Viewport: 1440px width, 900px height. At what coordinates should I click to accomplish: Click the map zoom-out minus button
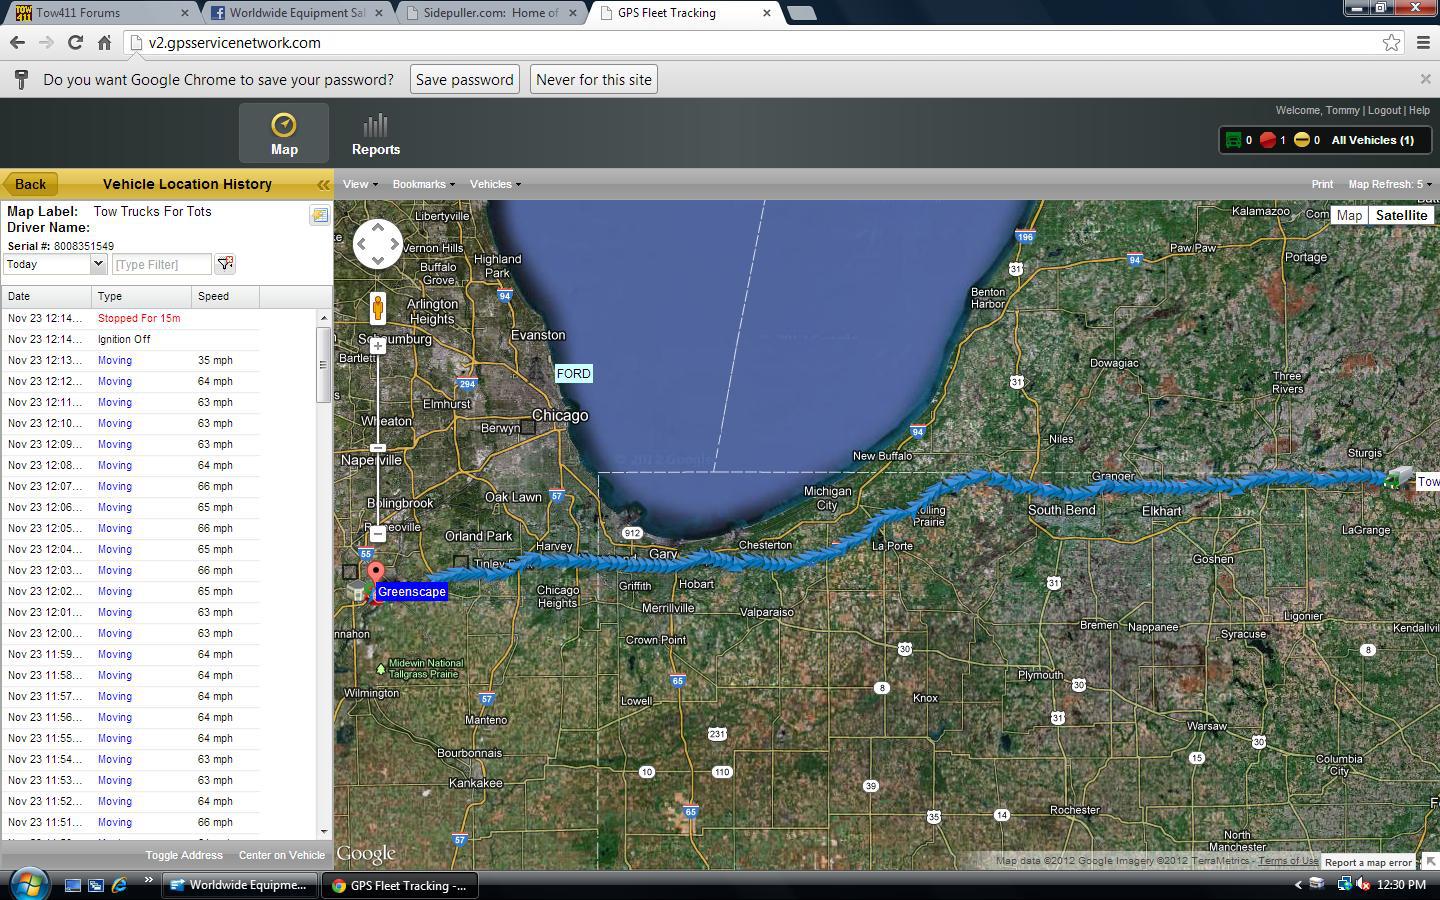point(378,534)
